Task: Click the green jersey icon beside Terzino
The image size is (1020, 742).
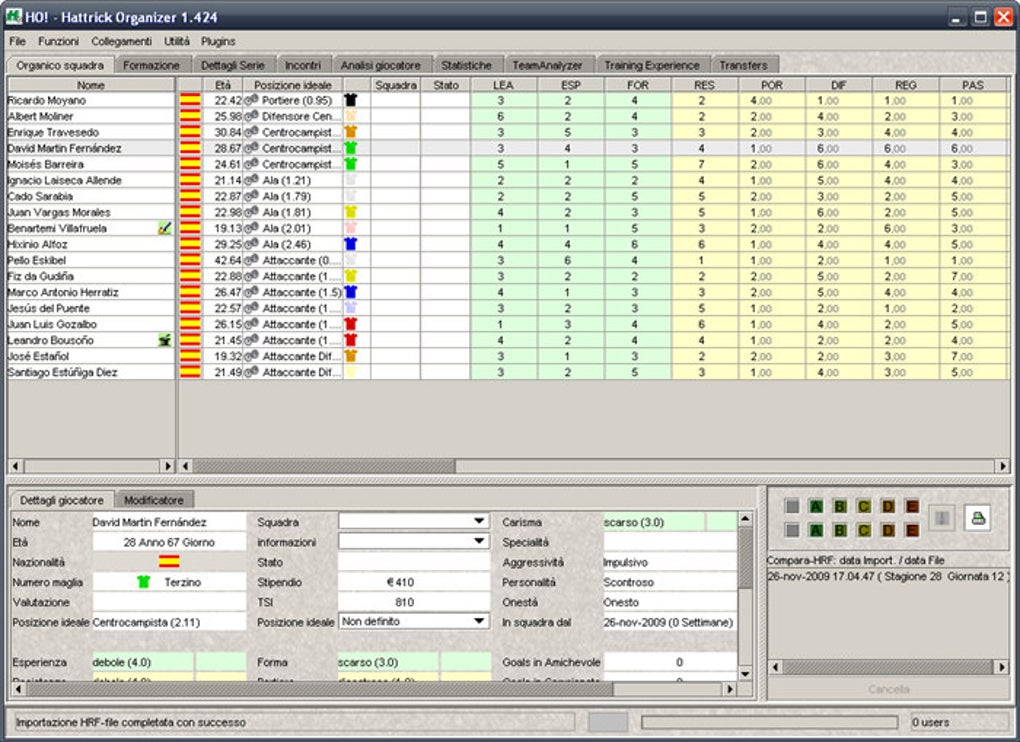Action: pos(144,582)
